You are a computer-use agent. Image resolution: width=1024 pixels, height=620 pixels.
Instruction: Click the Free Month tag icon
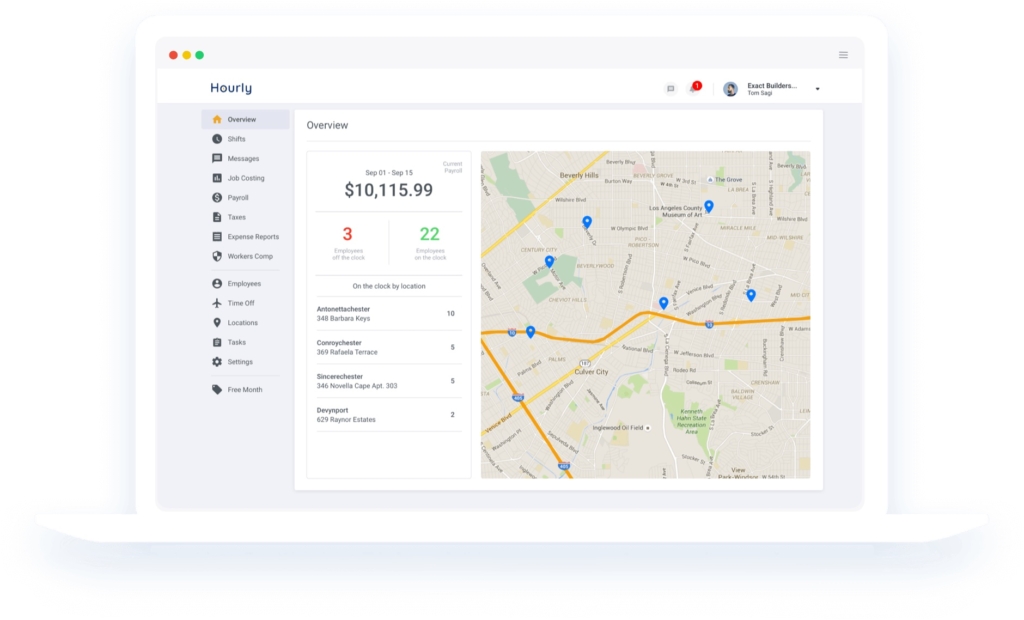217,390
